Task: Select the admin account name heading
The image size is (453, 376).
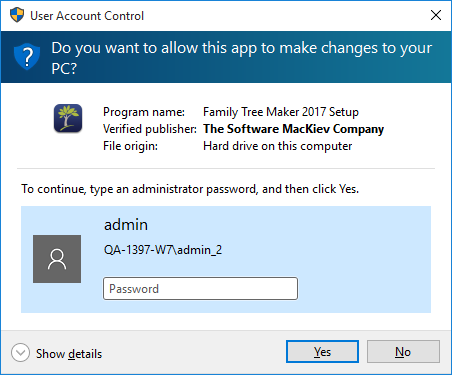Action: coord(126,225)
